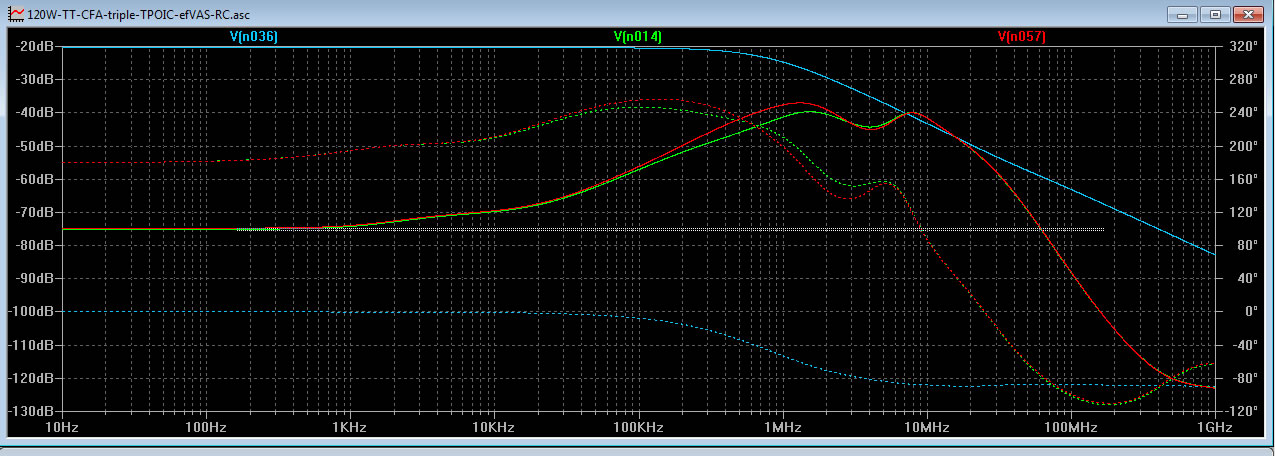Click the 120° phase axis label
1275x456 pixels.
[x=1243, y=212]
